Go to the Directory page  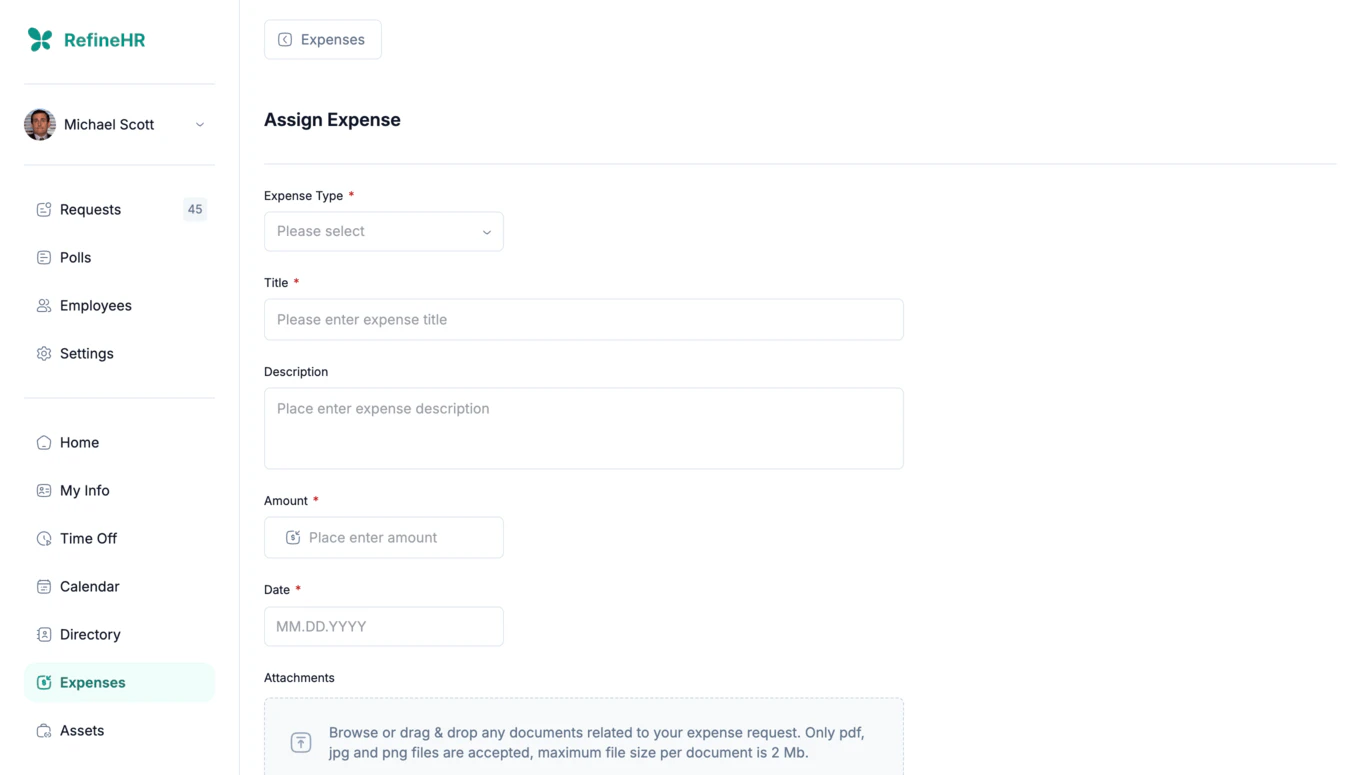91,634
